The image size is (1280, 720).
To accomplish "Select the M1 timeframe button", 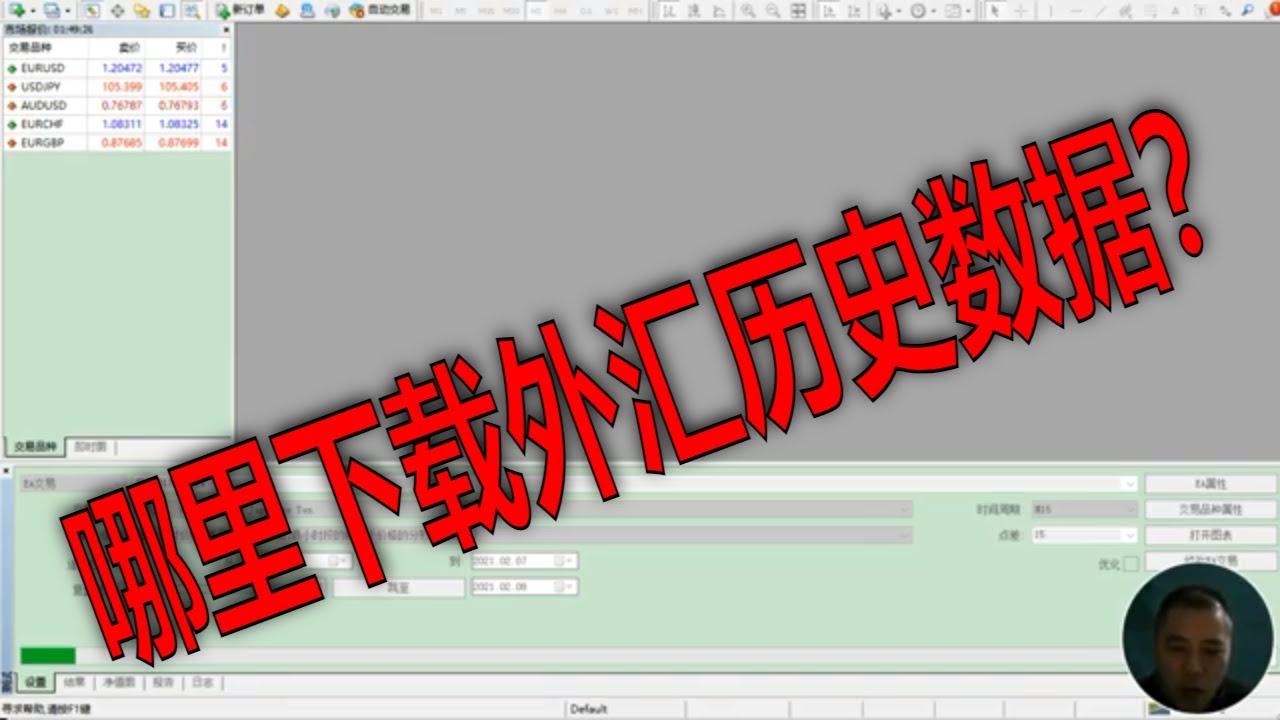I will coord(435,10).
